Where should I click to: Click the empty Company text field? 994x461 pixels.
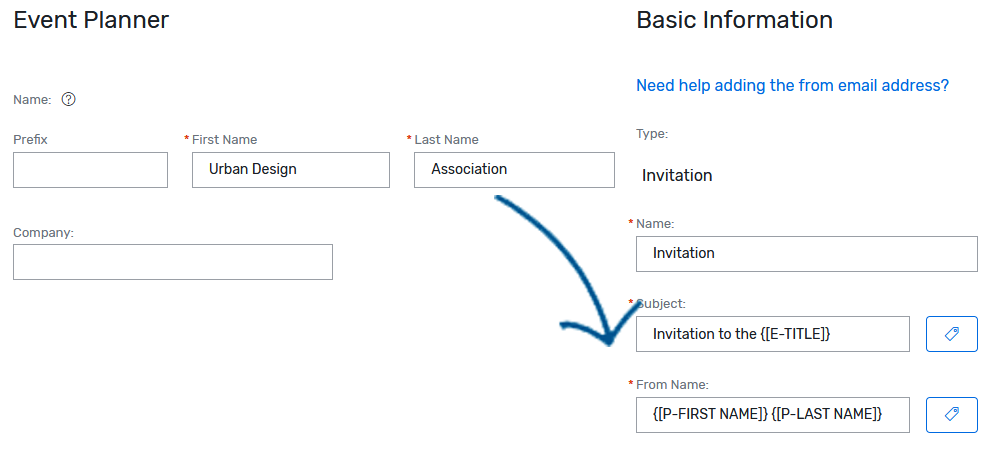(172, 262)
